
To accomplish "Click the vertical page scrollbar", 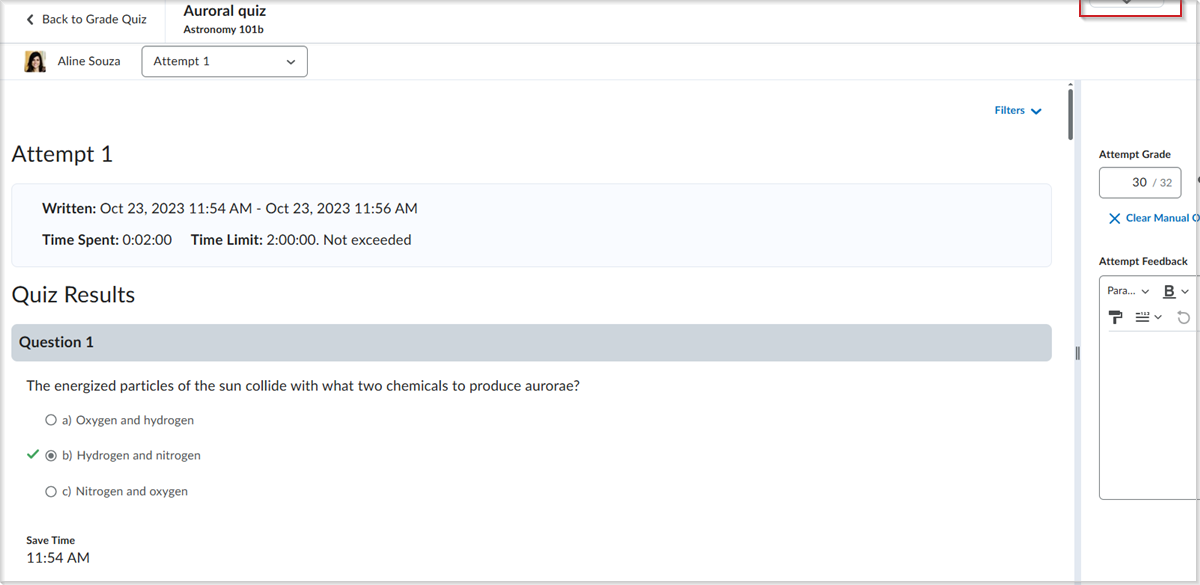I will [1070, 112].
